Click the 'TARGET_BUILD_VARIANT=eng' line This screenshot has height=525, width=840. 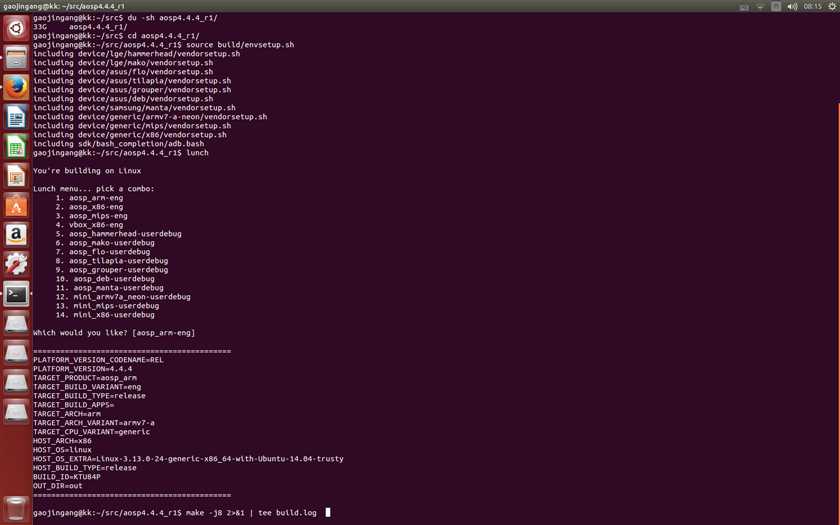tap(87, 387)
